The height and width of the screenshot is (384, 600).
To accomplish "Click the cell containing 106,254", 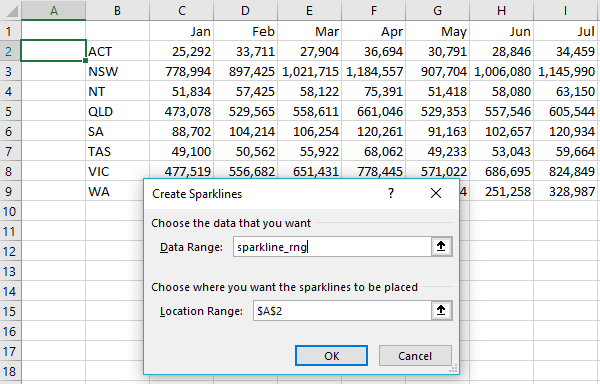I will 310,131.
